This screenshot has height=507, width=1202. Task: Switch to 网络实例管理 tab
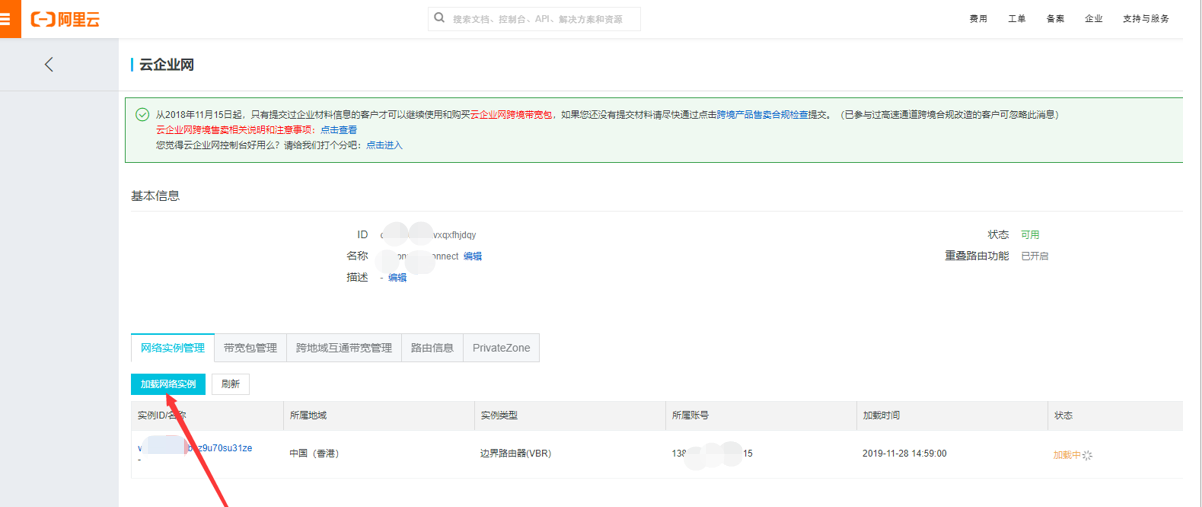click(172, 348)
